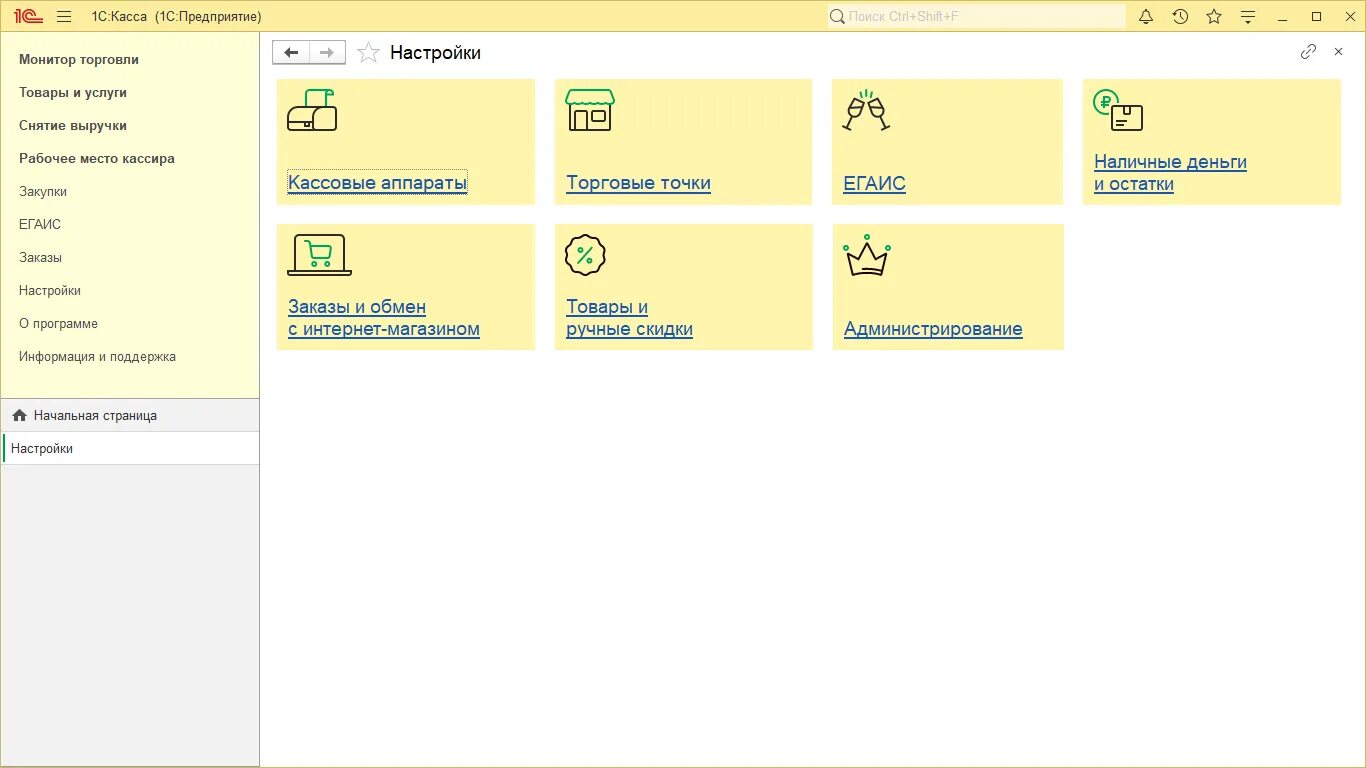This screenshot has width=1366, height=768.
Task: Select Снятие выручки in sidebar
Action: pos(73,126)
